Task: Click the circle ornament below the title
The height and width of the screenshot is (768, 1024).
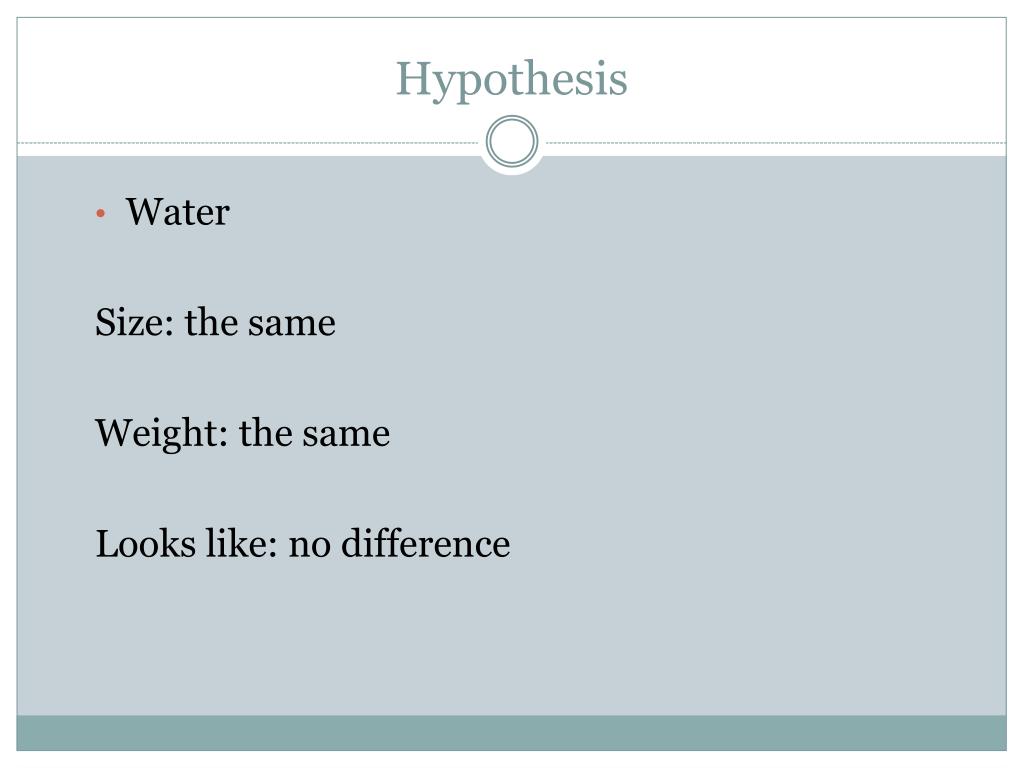Action: pyautogui.click(x=512, y=141)
